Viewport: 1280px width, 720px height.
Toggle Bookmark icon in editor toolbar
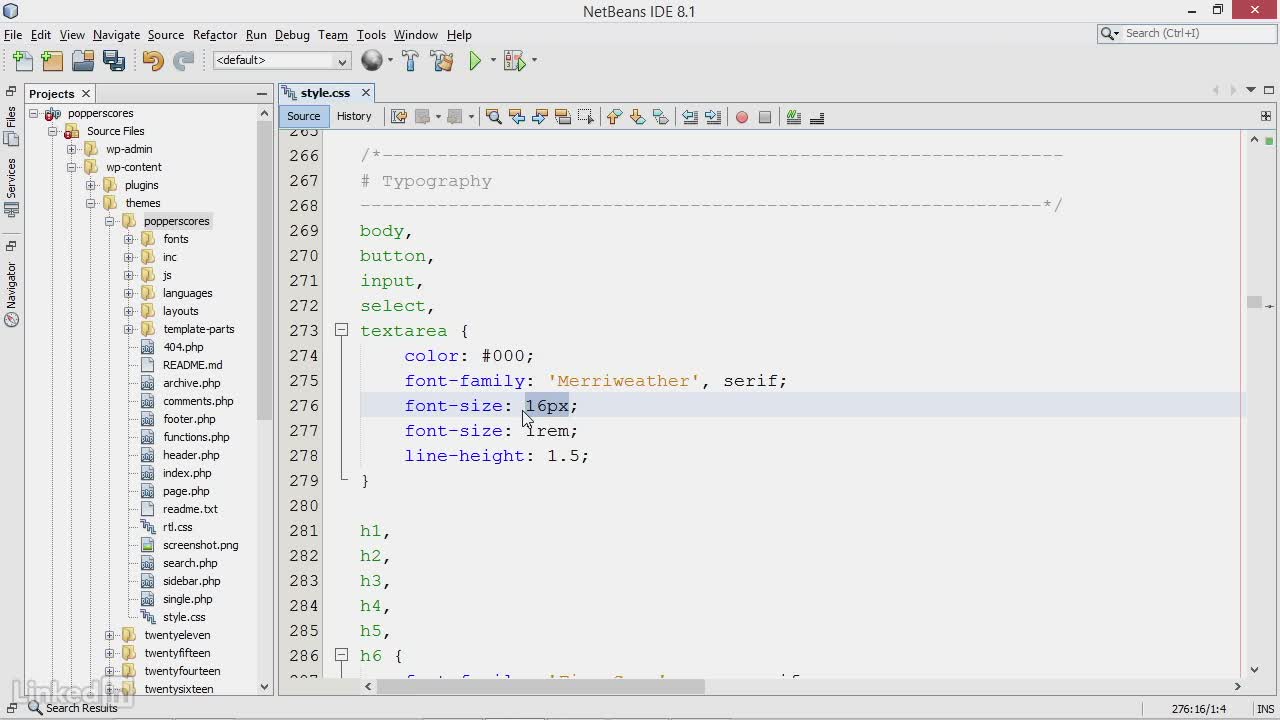tap(660, 117)
